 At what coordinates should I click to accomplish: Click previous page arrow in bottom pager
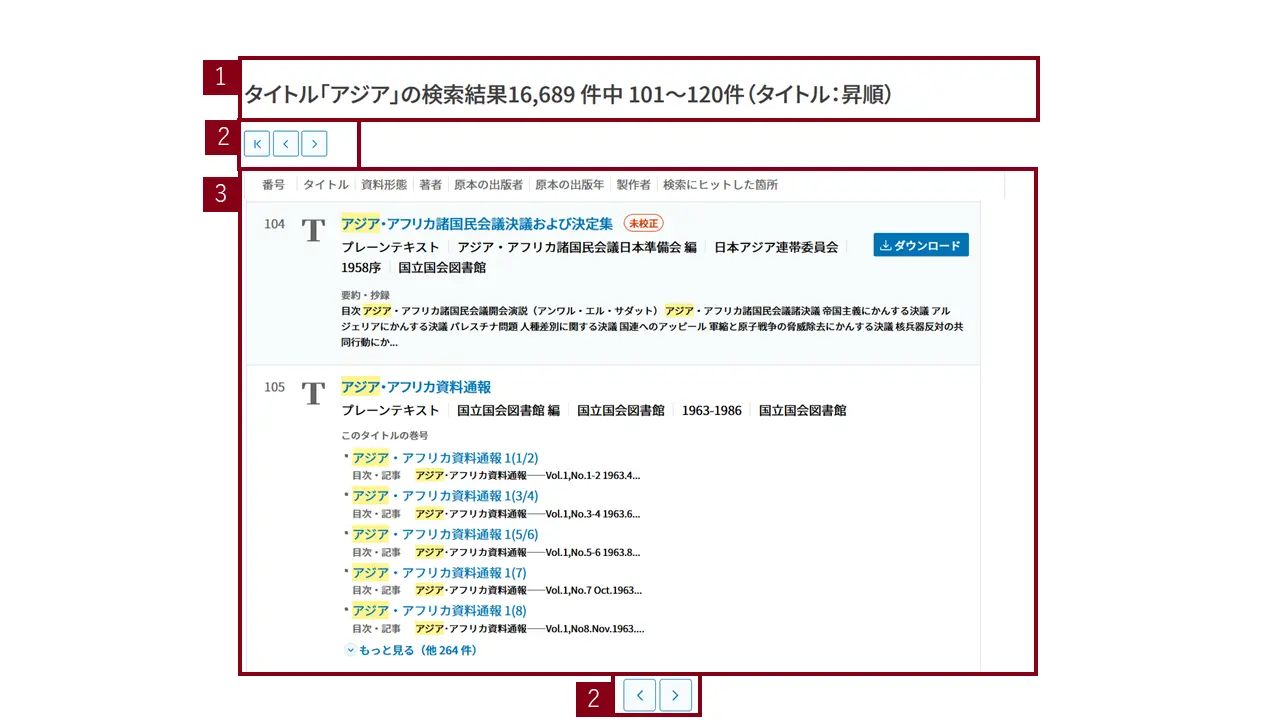click(x=640, y=695)
